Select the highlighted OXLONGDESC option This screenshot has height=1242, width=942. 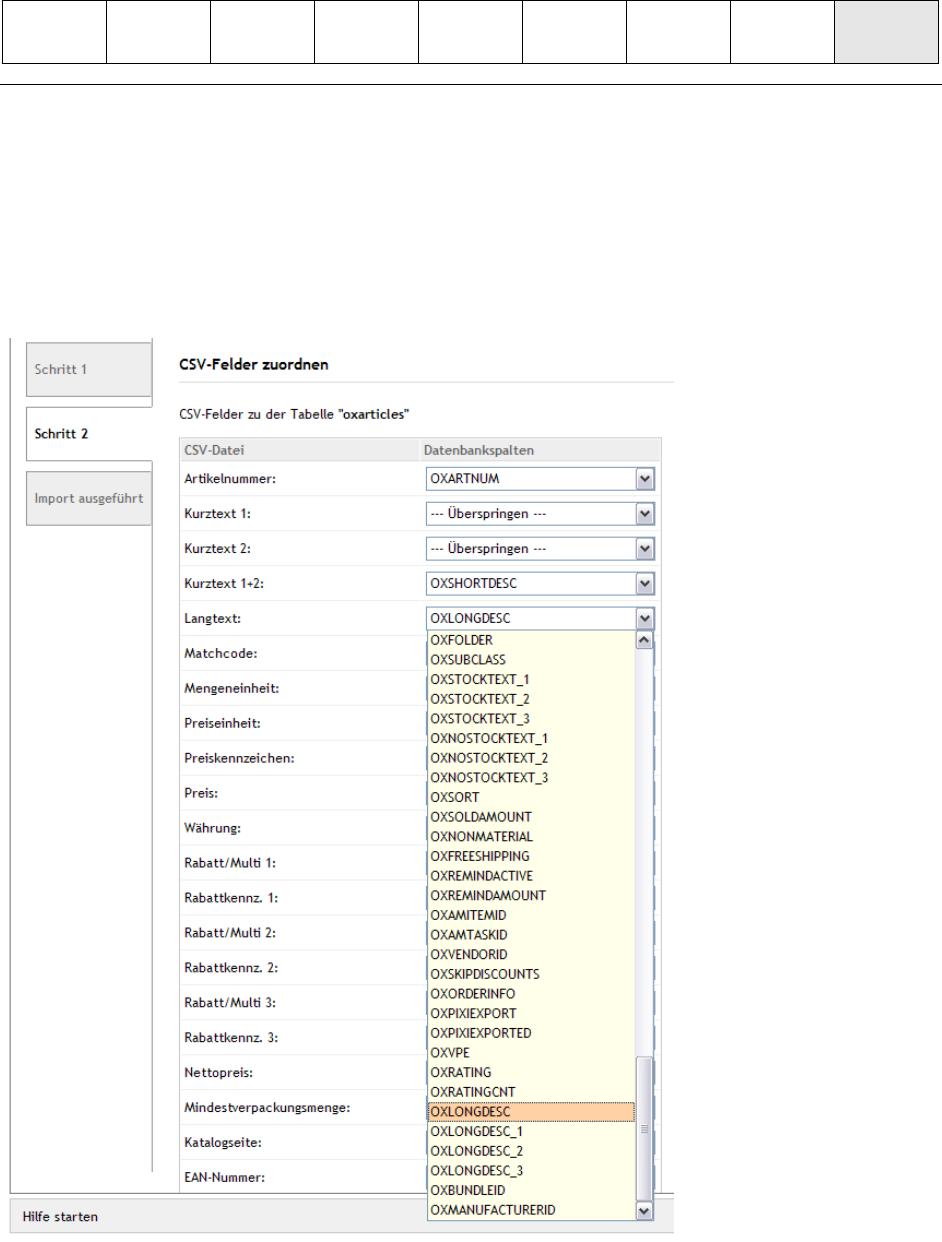click(531, 1112)
